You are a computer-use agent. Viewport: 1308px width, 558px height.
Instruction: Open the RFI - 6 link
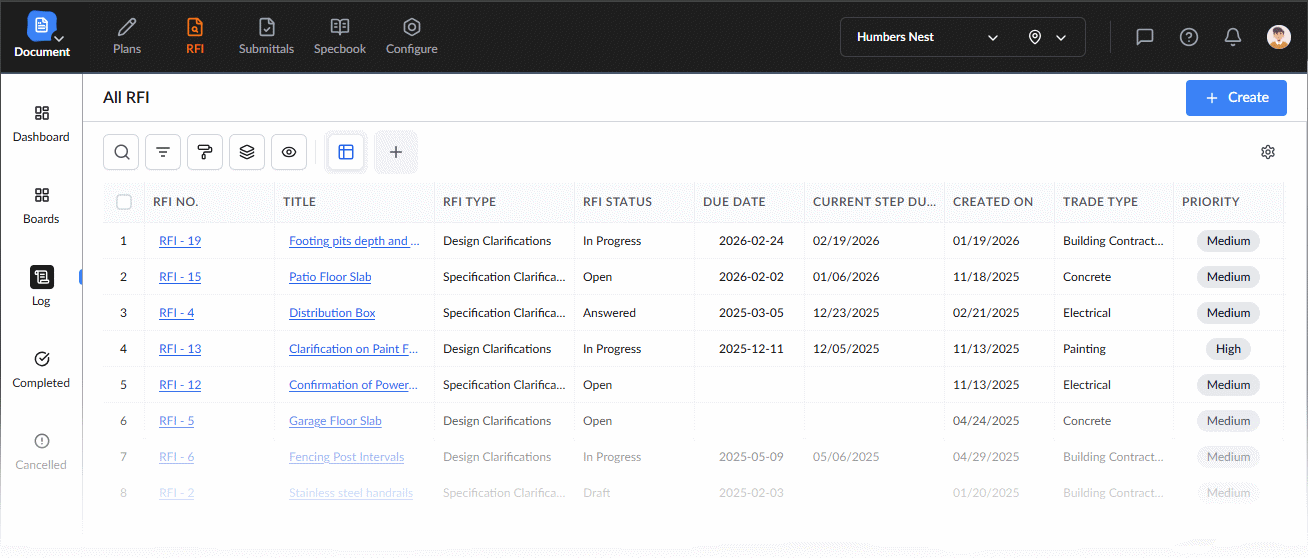176,457
